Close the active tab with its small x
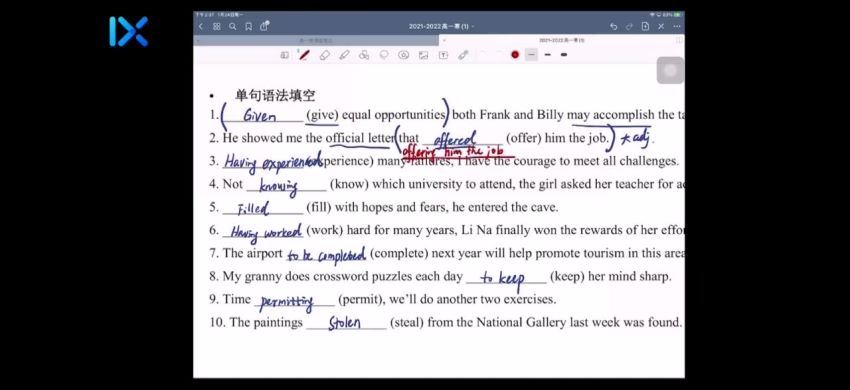 445,40
